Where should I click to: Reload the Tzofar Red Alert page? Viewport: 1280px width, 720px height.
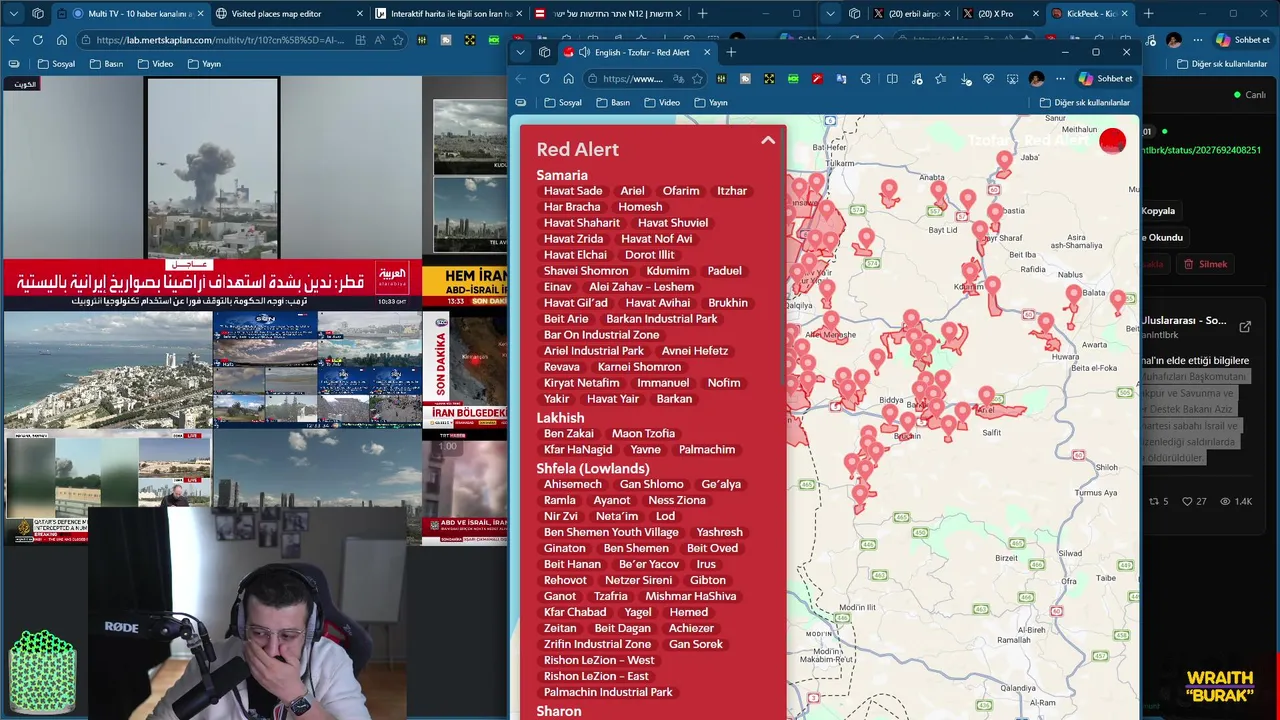(544, 79)
